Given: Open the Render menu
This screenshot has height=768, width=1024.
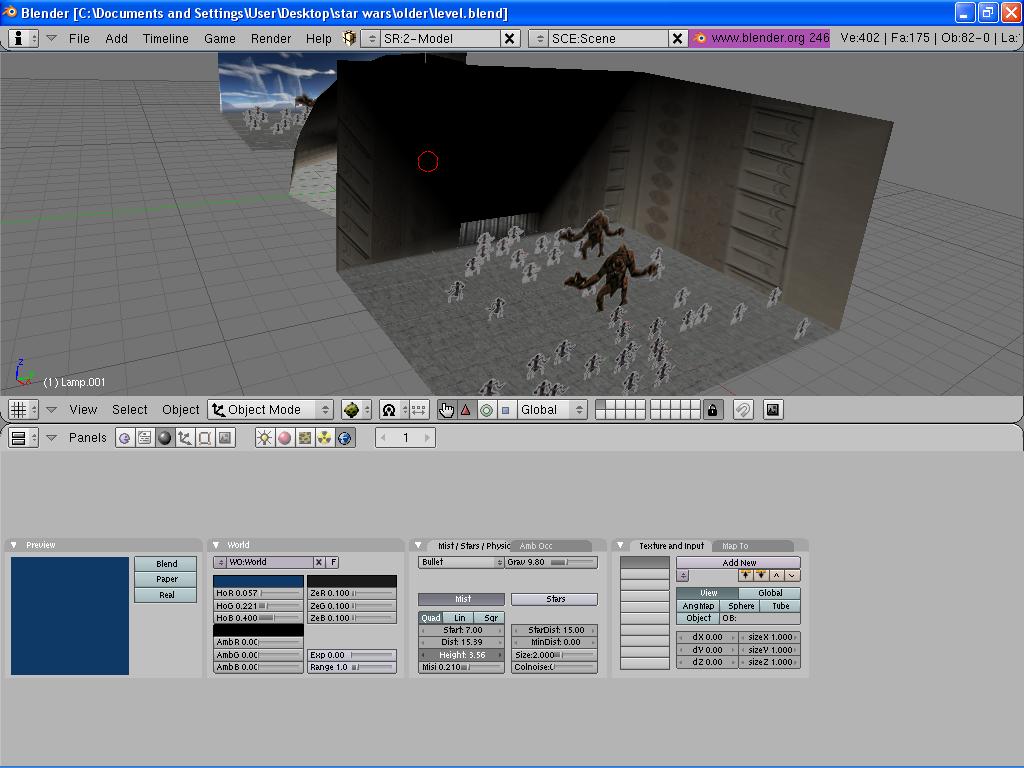Looking at the screenshot, I should [270, 39].
